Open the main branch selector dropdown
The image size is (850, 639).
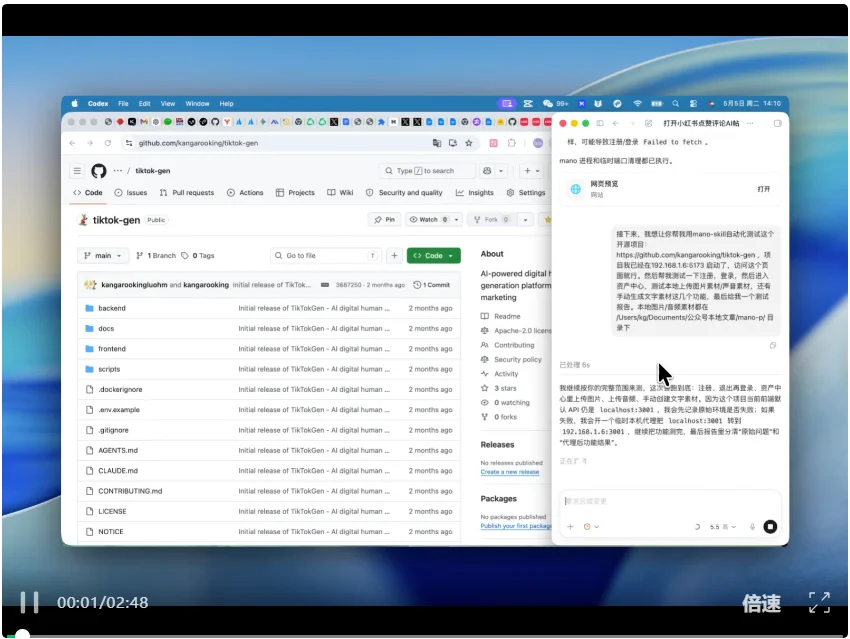tap(103, 255)
